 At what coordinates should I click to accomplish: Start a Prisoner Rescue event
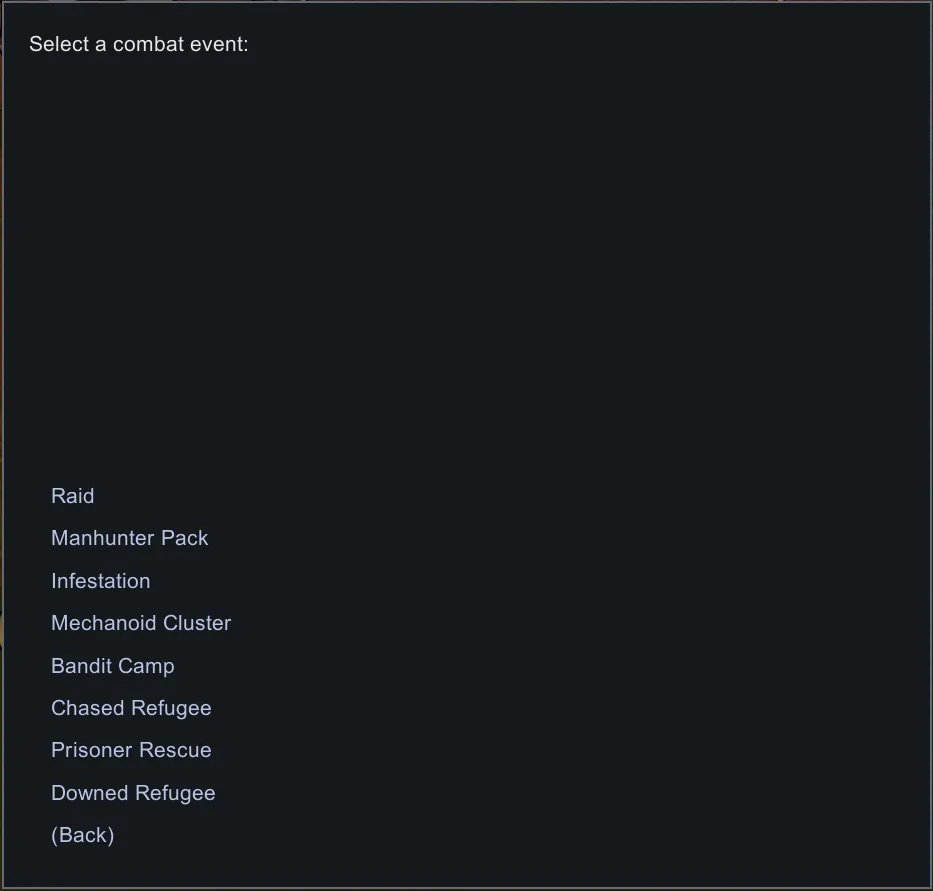tap(131, 750)
